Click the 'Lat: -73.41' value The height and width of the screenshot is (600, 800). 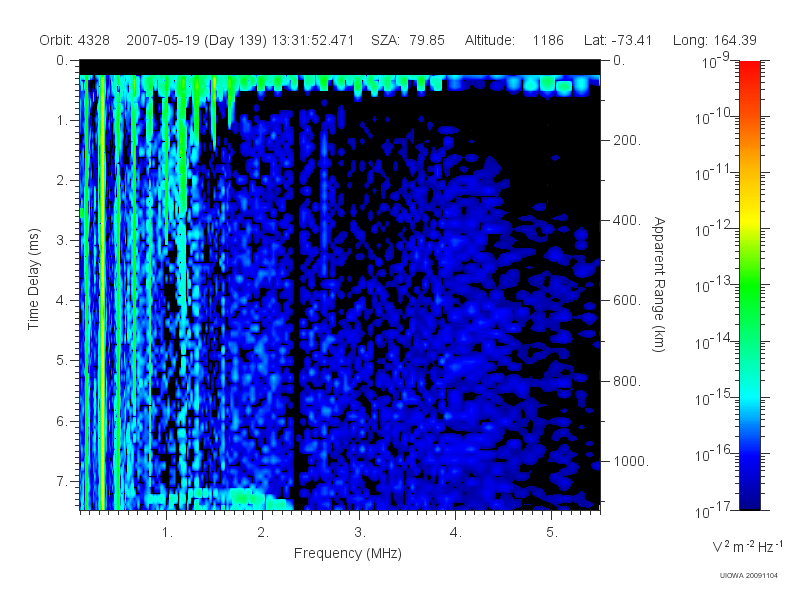coord(618,40)
